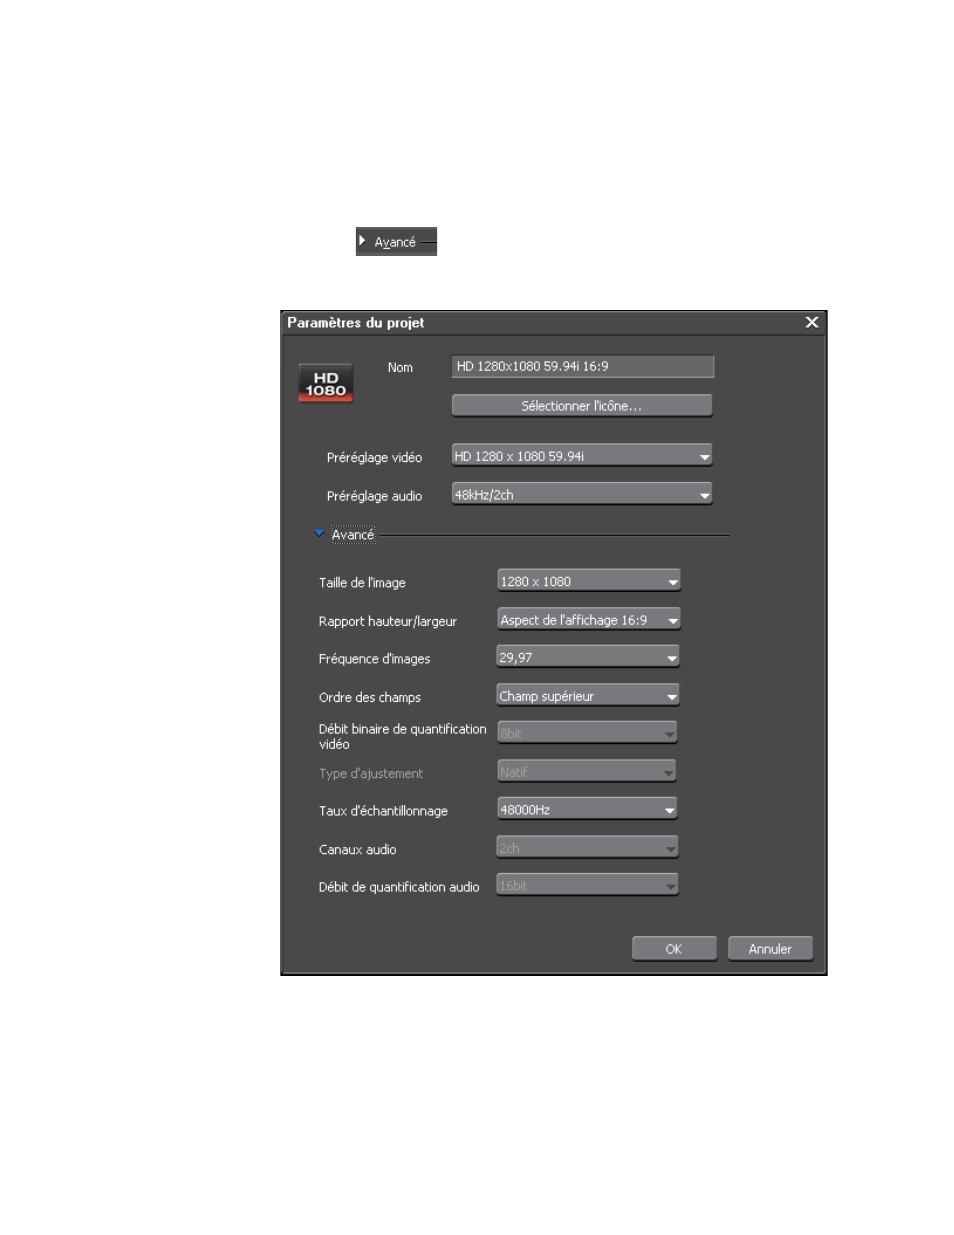Click the Ordre des champs label

pyautogui.click(x=370, y=697)
